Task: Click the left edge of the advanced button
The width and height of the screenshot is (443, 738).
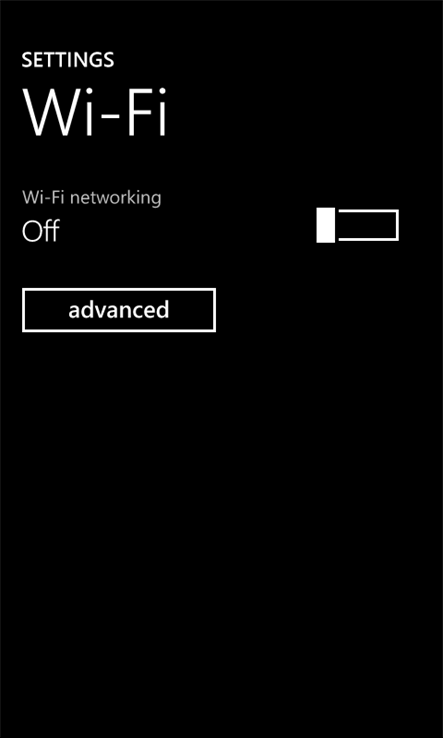Action: [x=24, y=310]
